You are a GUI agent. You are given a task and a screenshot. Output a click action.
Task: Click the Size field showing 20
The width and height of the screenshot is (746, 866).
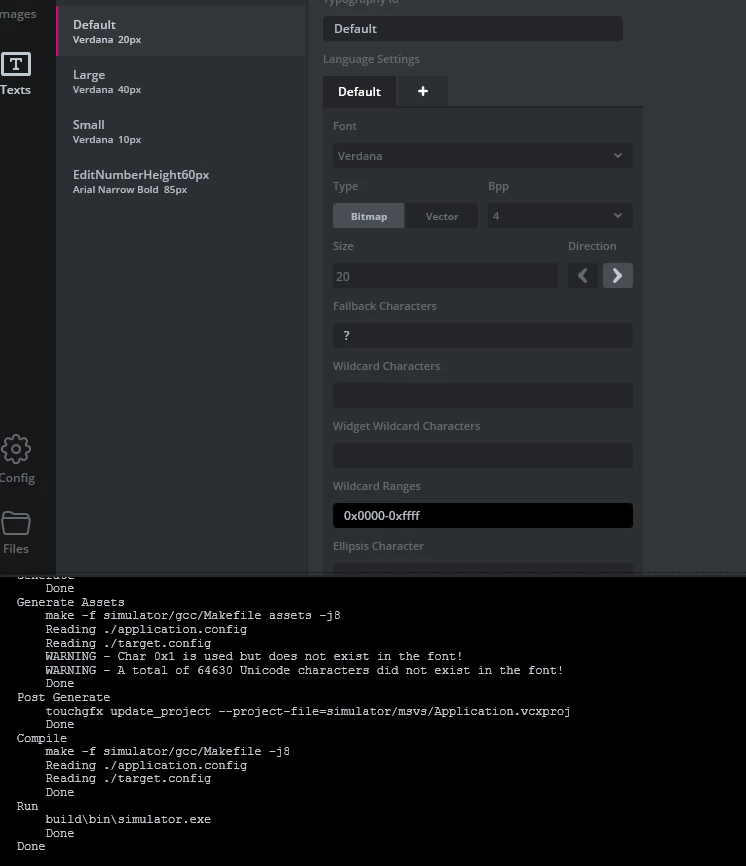pyautogui.click(x=445, y=276)
